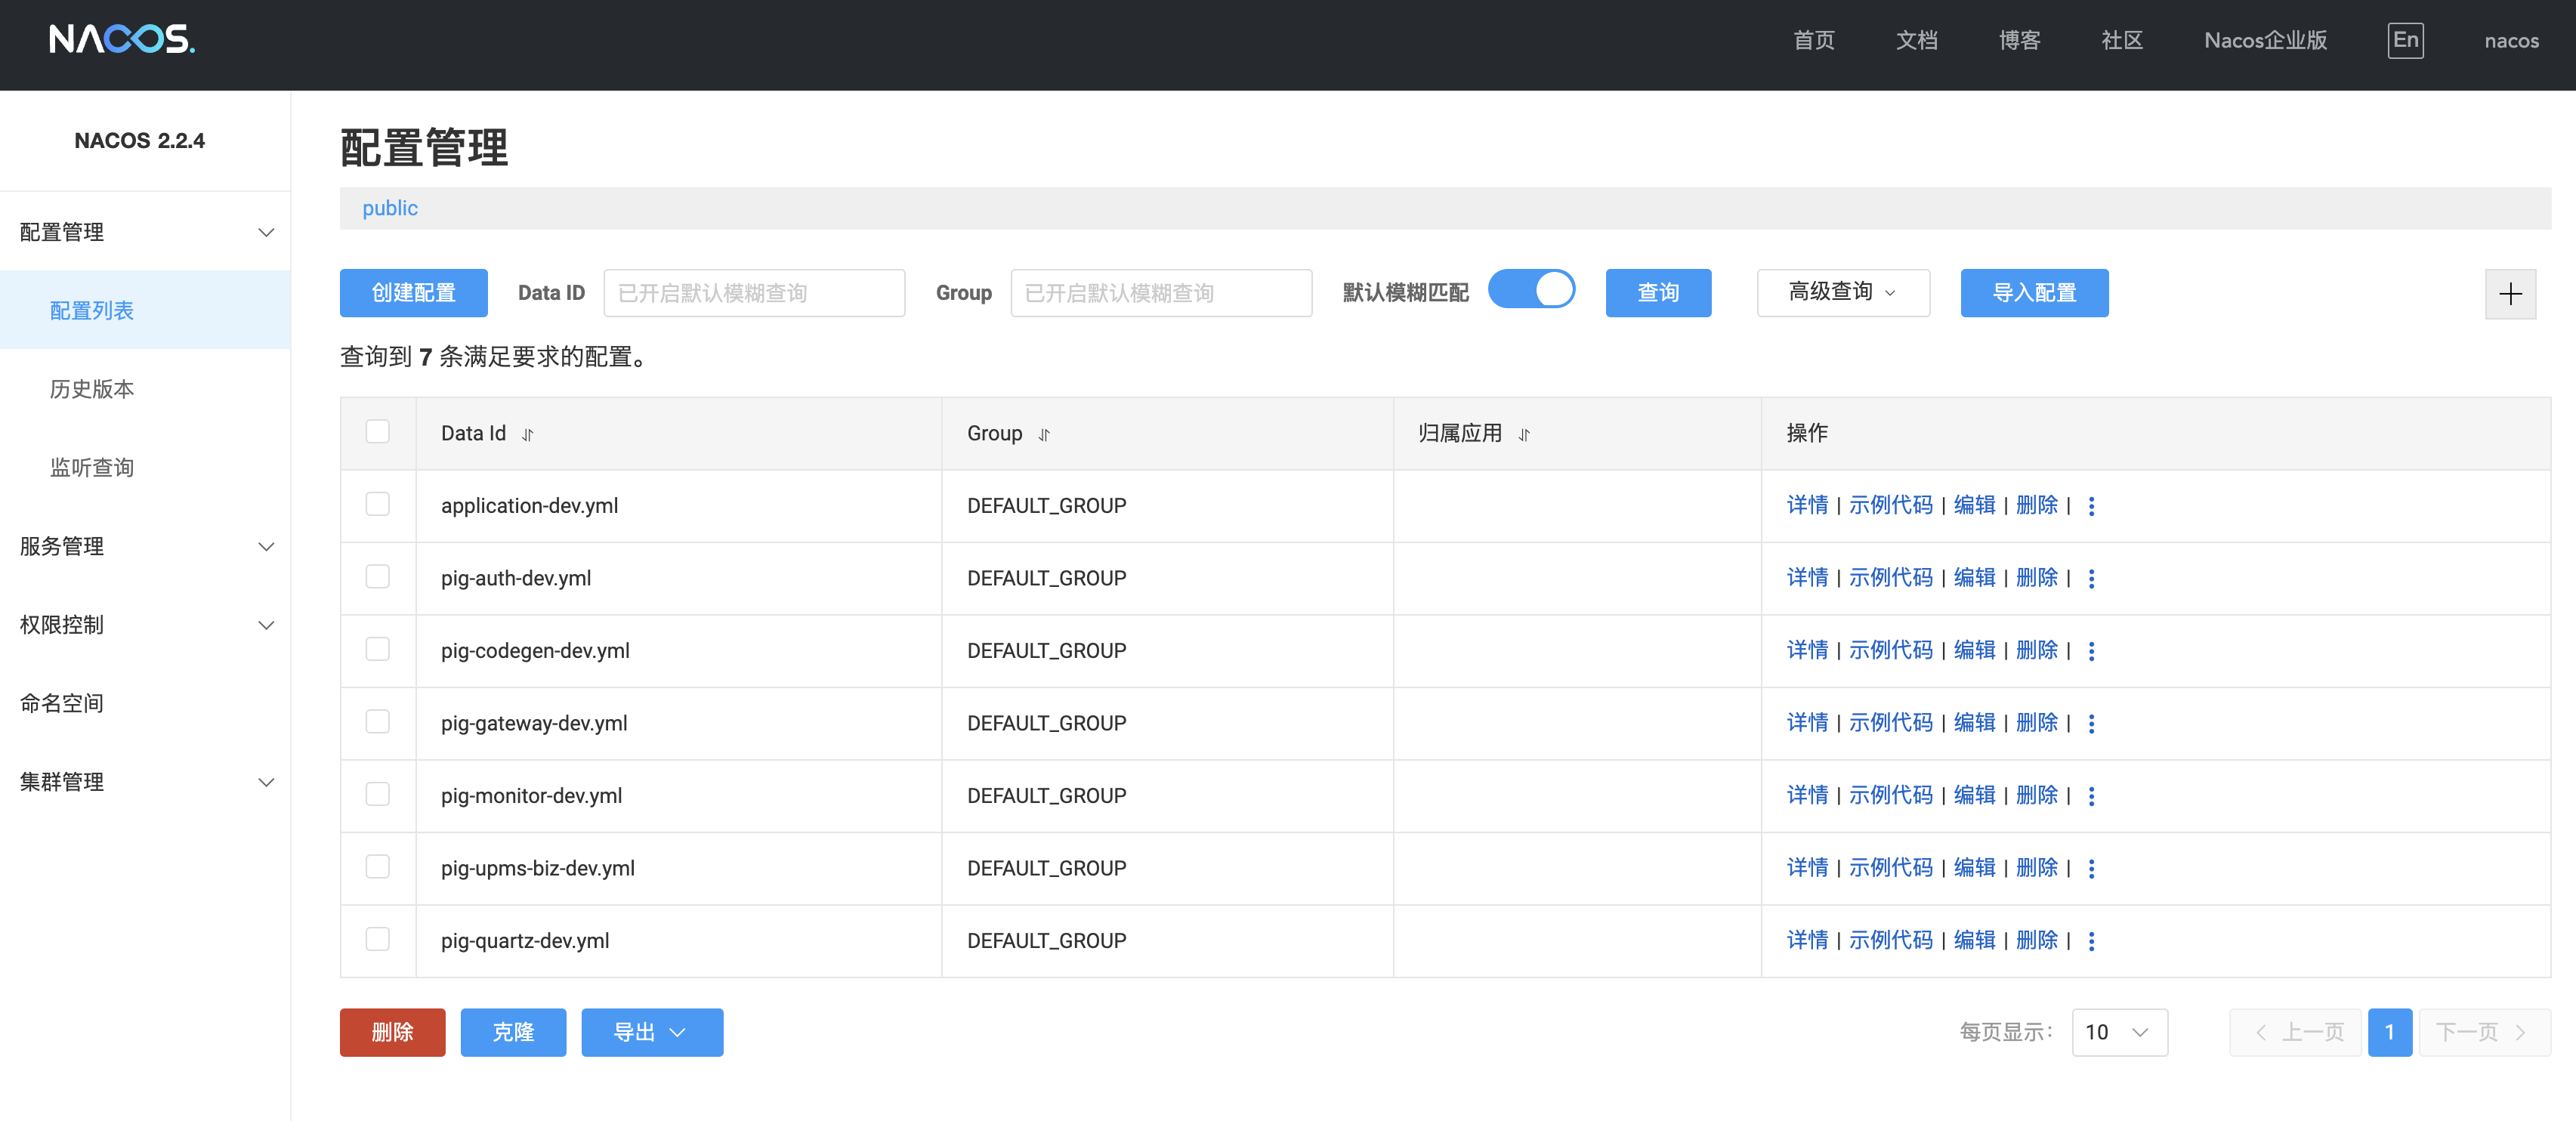Viewport: 2576px width, 1121px height.
Task: Sort by 归属应用 column arrows
Action: pyautogui.click(x=1524, y=435)
